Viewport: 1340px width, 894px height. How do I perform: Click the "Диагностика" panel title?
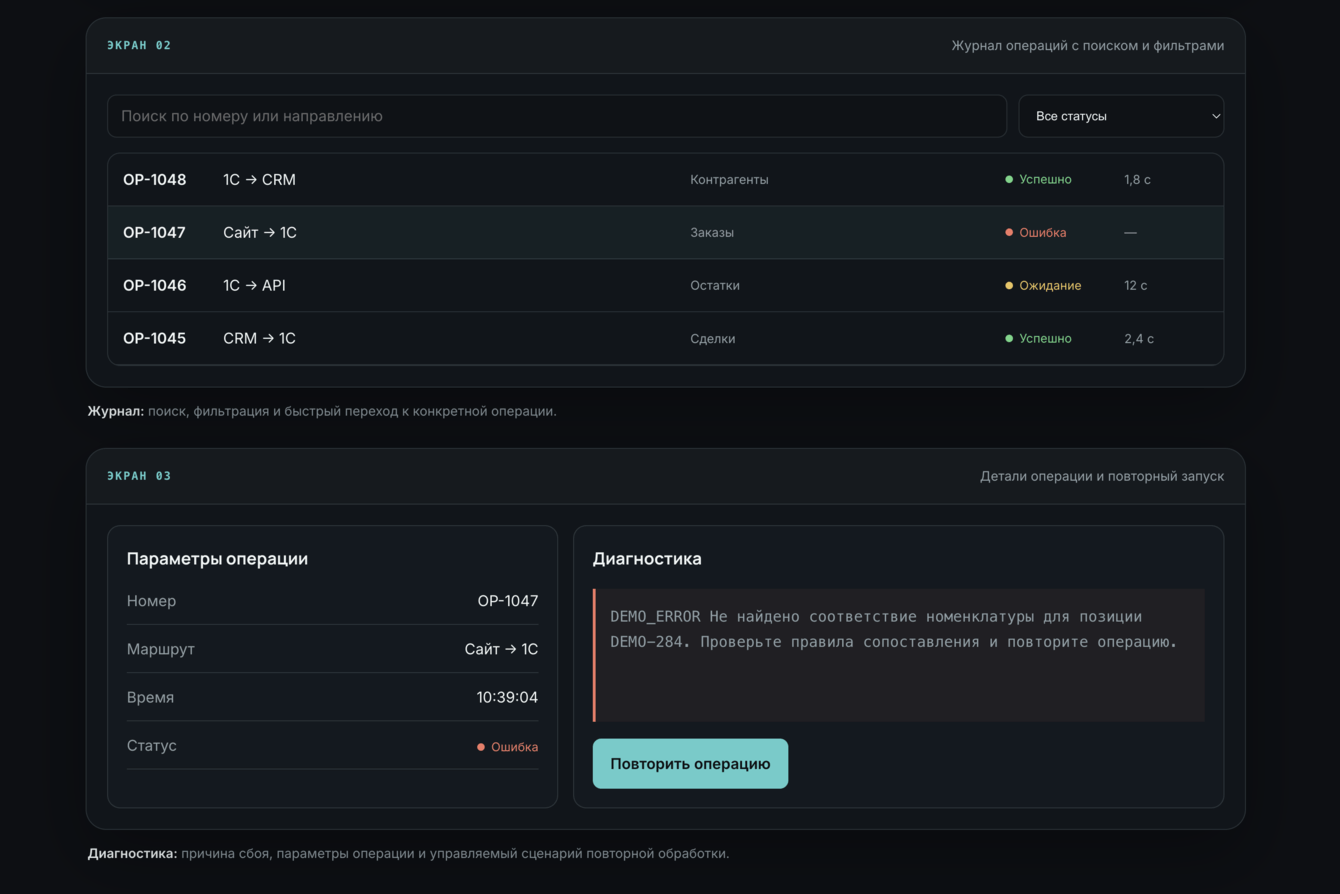pos(647,559)
